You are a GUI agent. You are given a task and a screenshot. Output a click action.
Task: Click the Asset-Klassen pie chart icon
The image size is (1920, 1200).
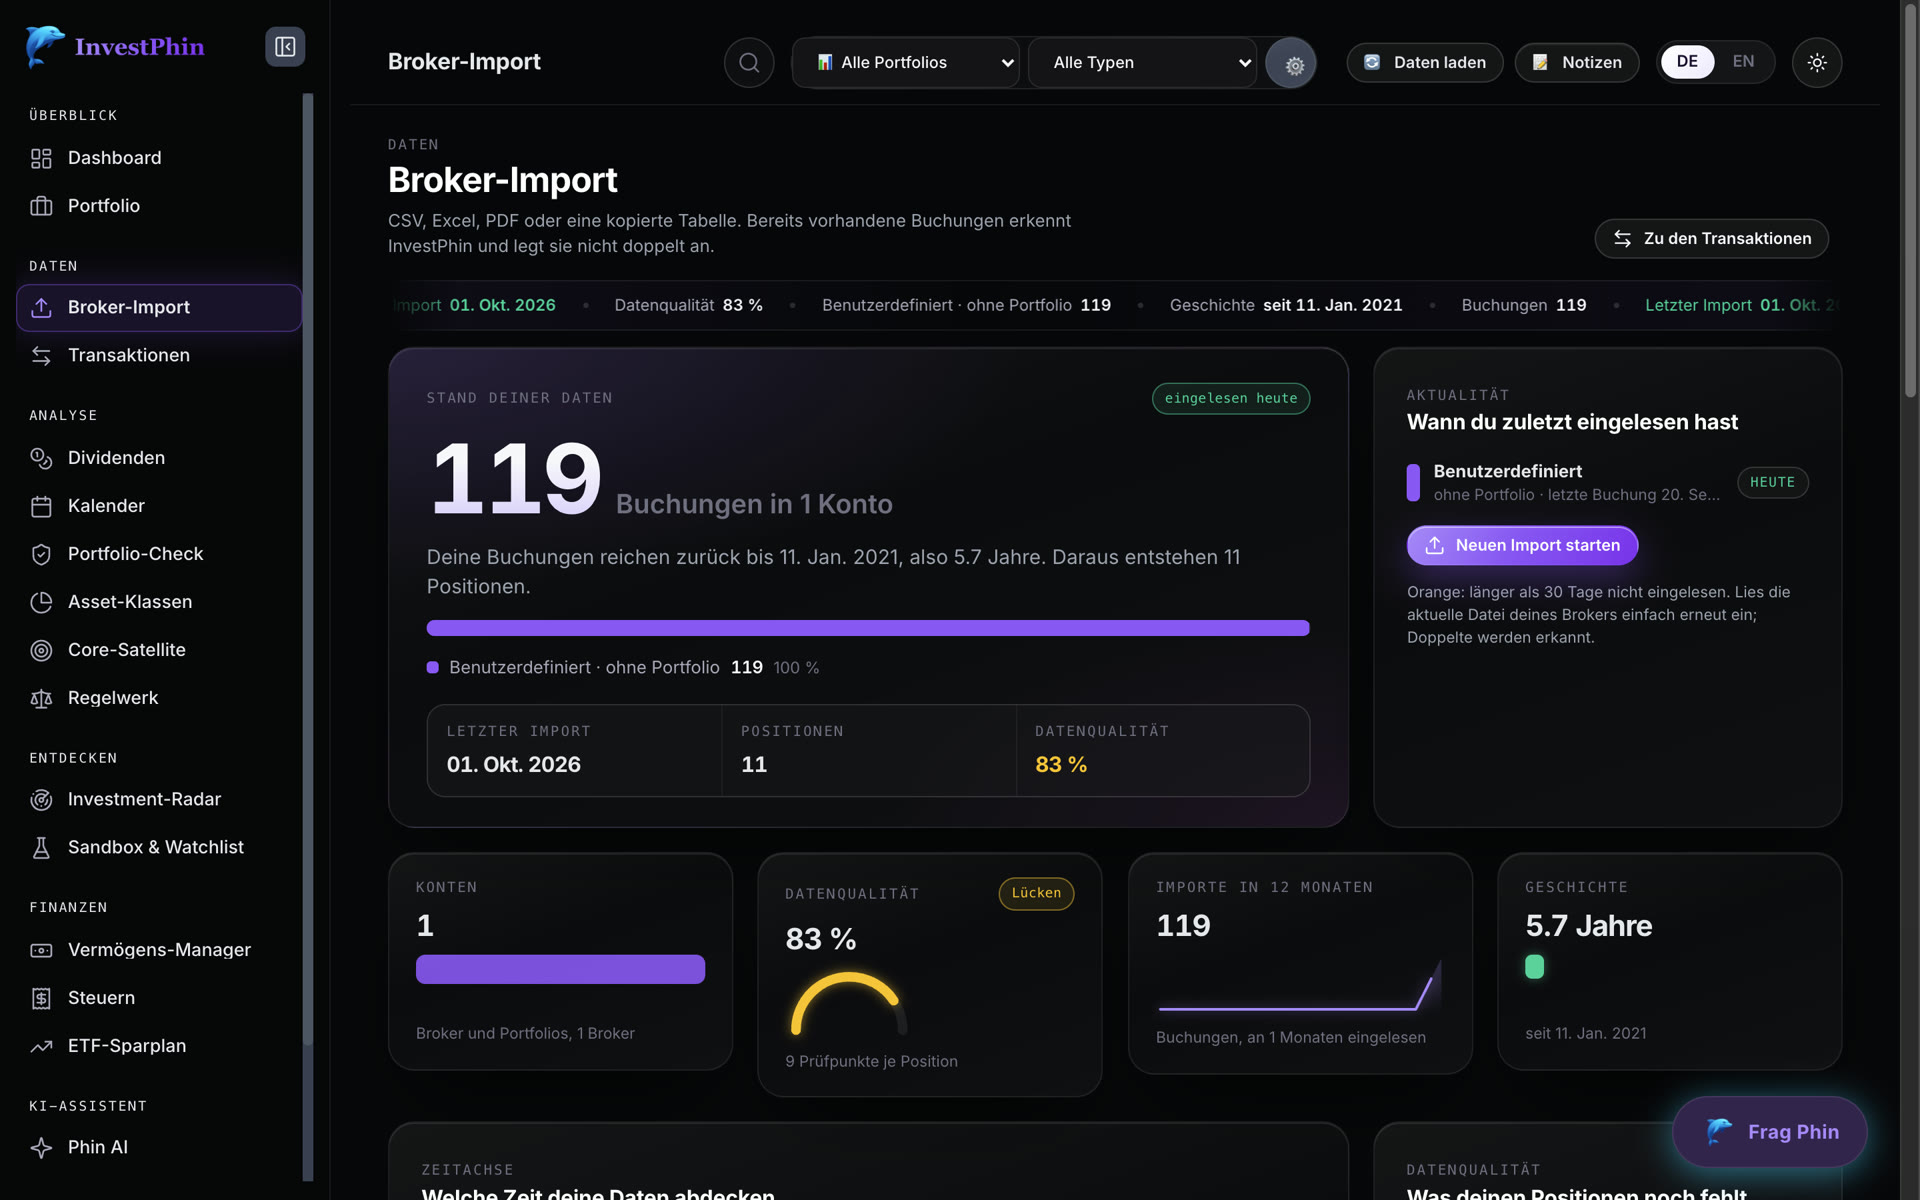pyautogui.click(x=41, y=602)
